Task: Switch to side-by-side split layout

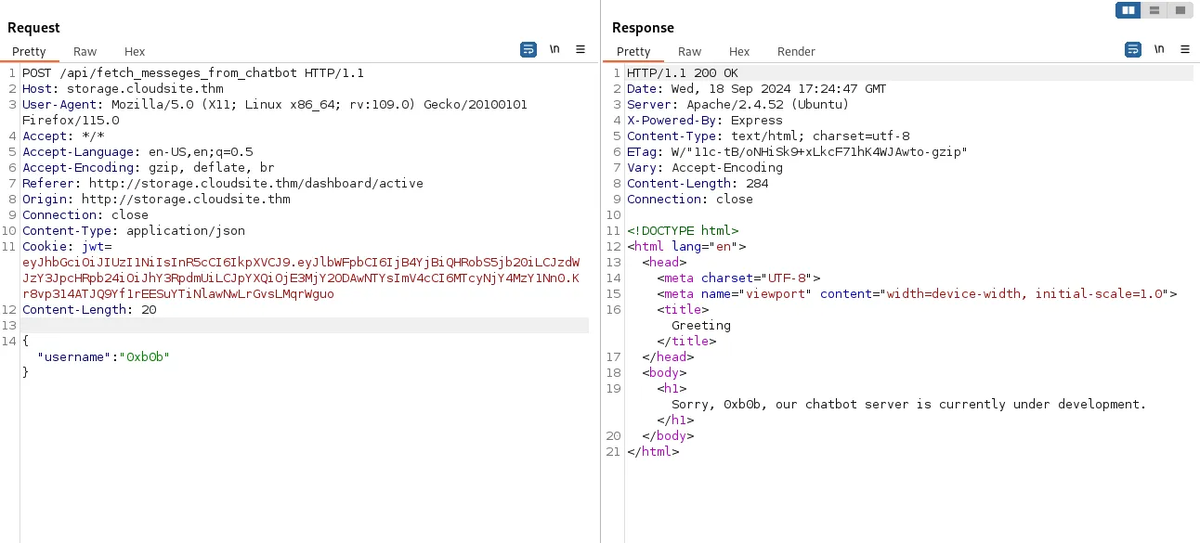Action: [1129, 10]
